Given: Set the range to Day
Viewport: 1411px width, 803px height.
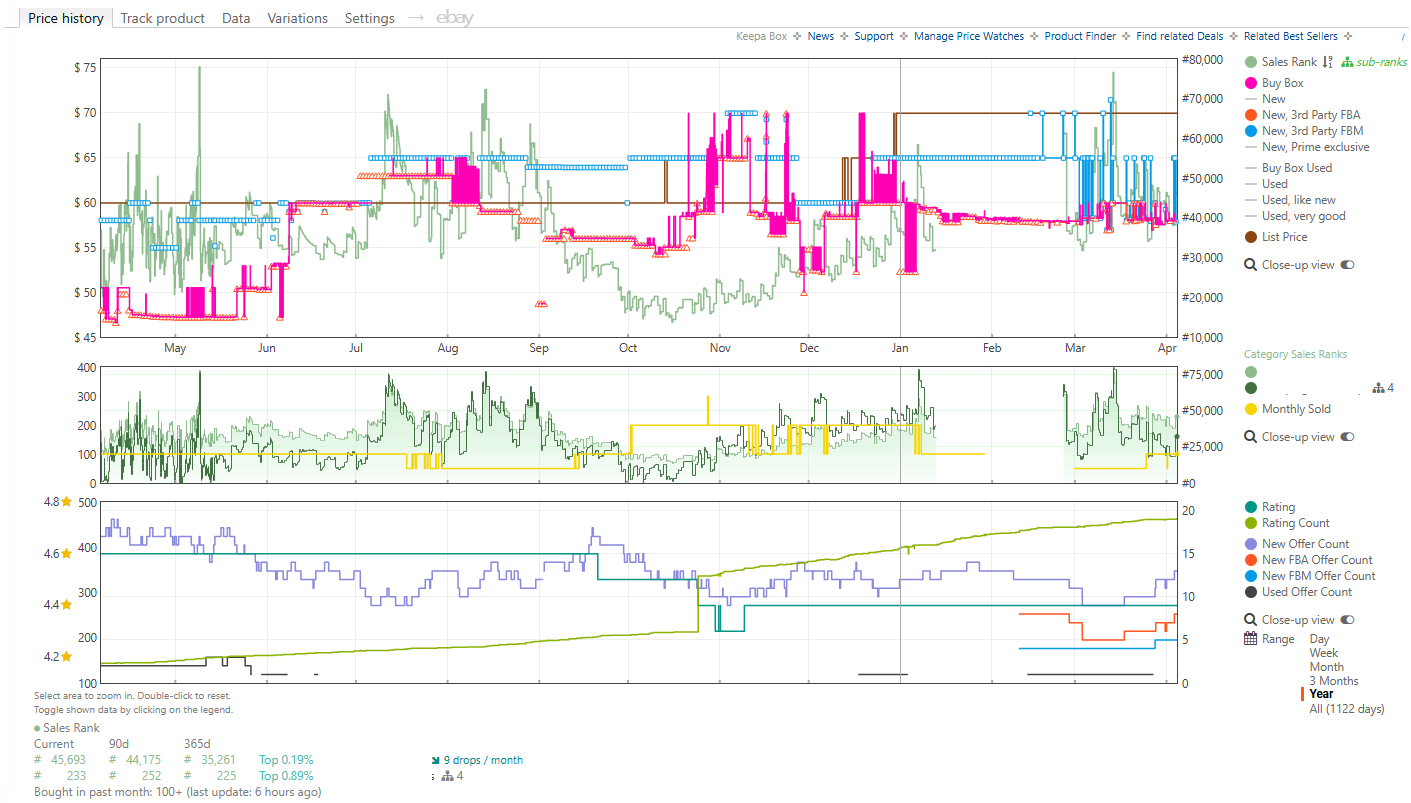Looking at the screenshot, I should point(1320,639).
